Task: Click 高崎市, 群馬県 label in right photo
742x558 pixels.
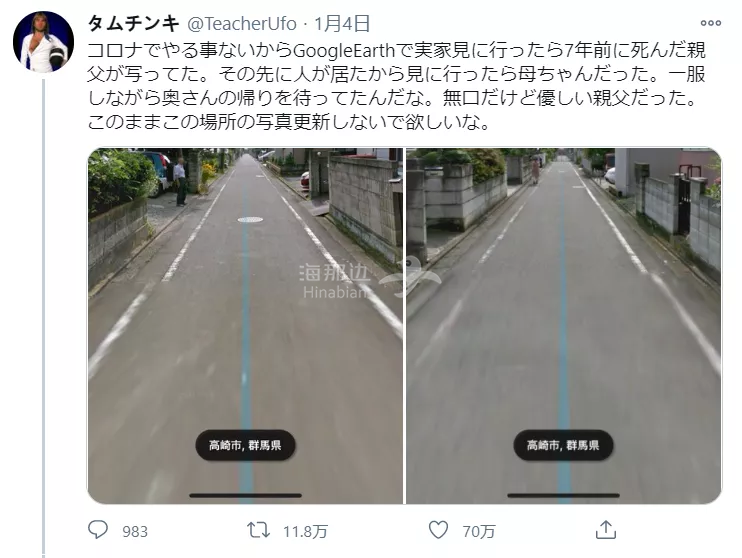Action: (x=563, y=445)
